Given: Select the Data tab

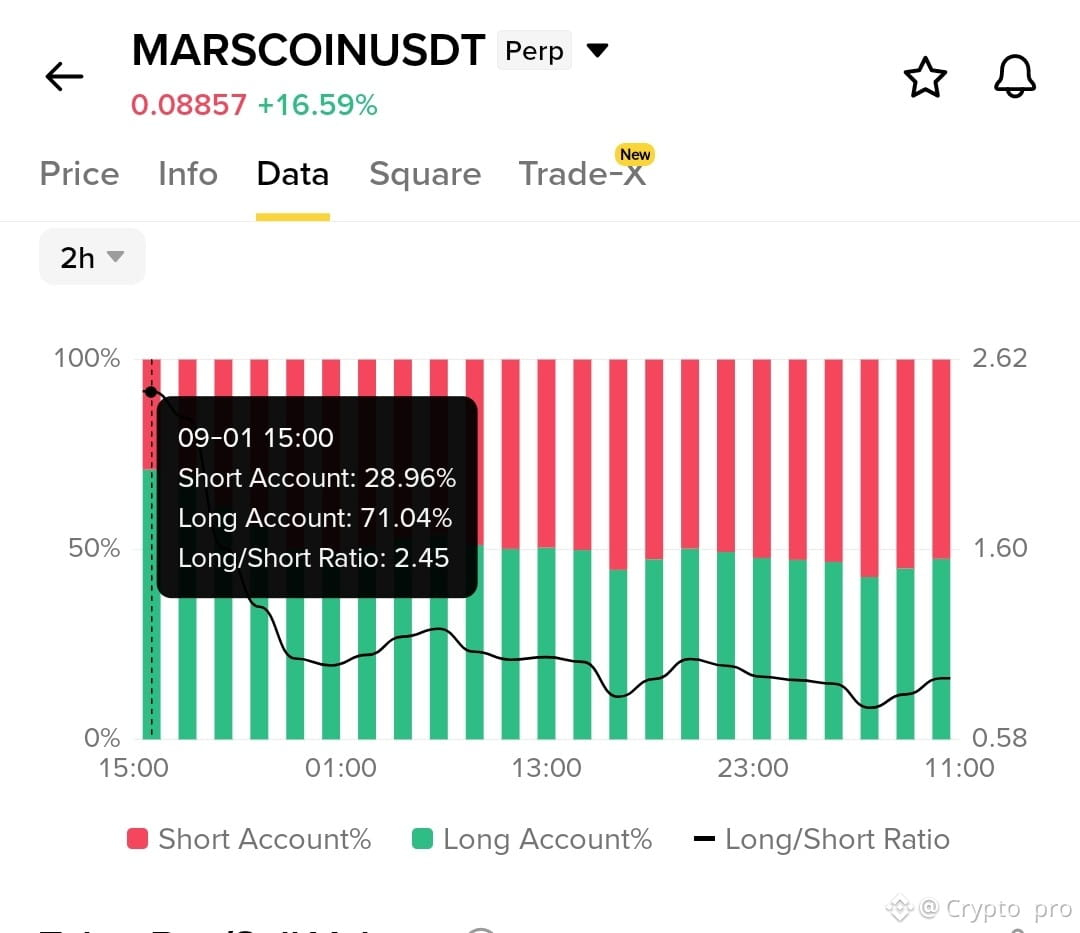Looking at the screenshot, I should click(x=293, y=174).
